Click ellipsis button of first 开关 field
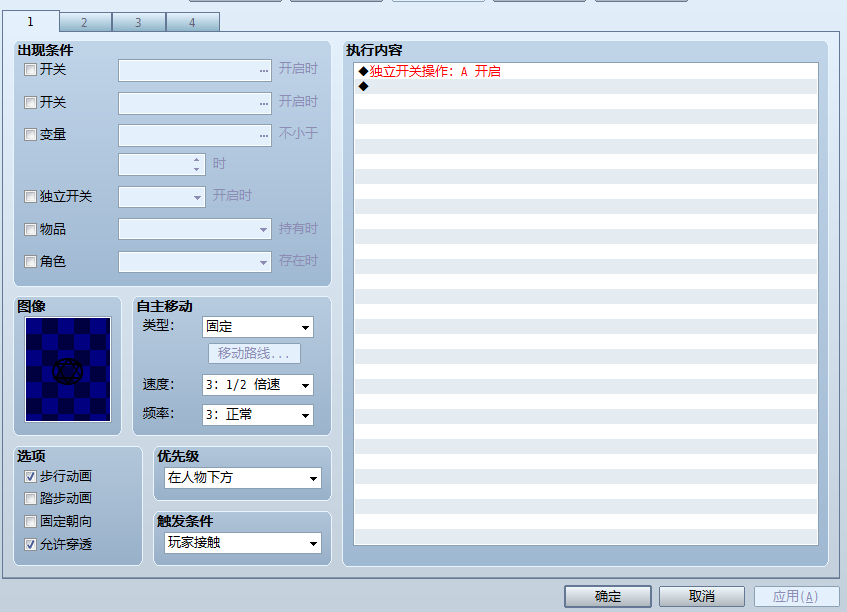Screen dimensions: 847x612 click(264, 71)
